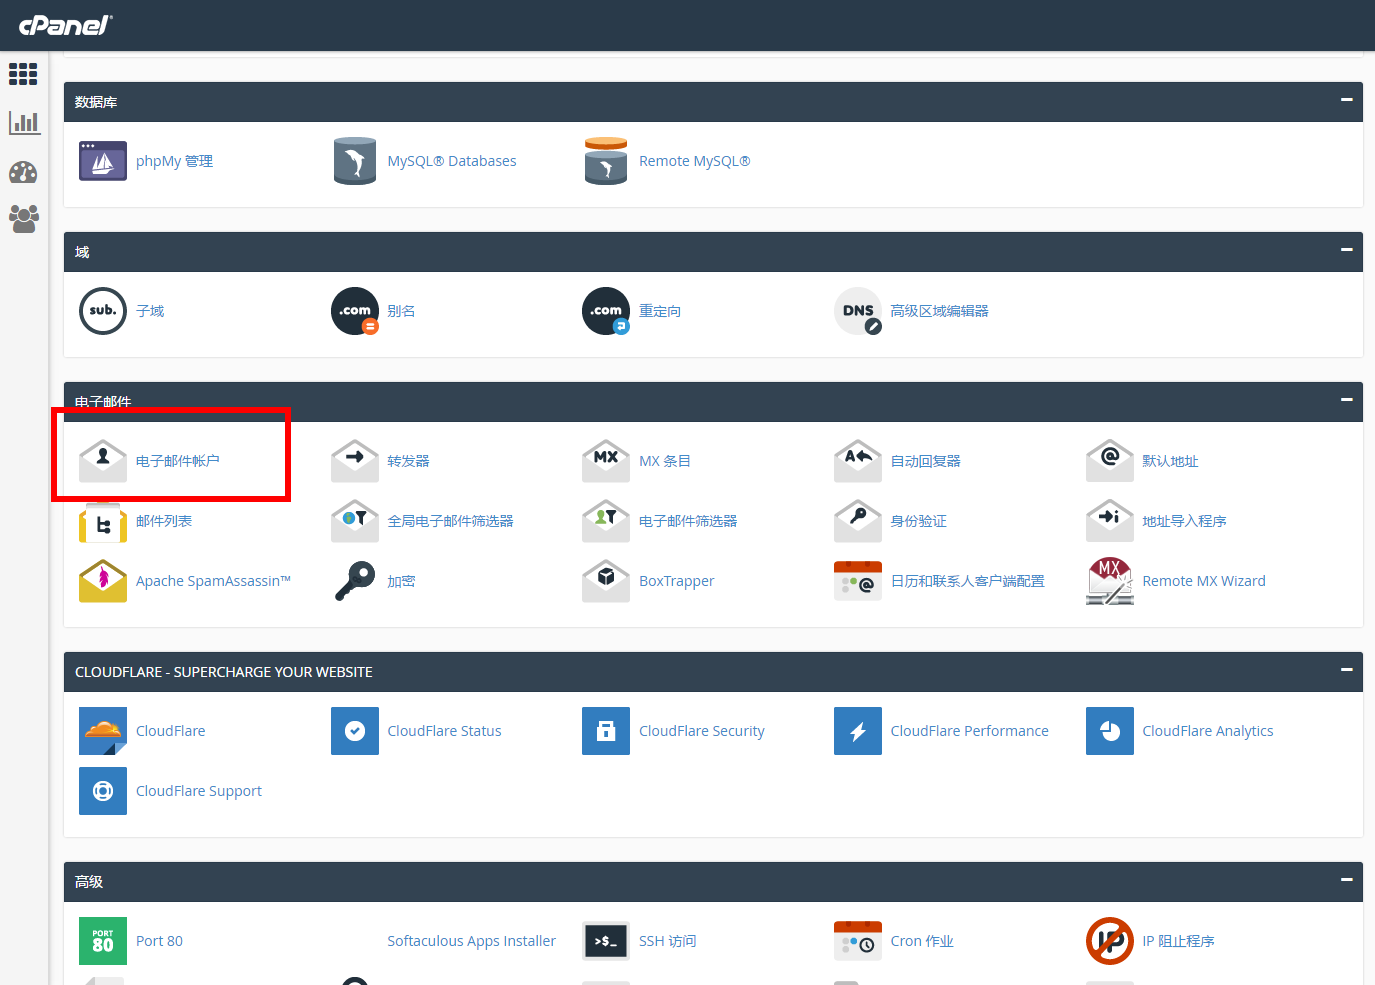1375x985 pixels.
Task: Open the 日历和联系人客户端配置 link
Action: pos(968,581)
